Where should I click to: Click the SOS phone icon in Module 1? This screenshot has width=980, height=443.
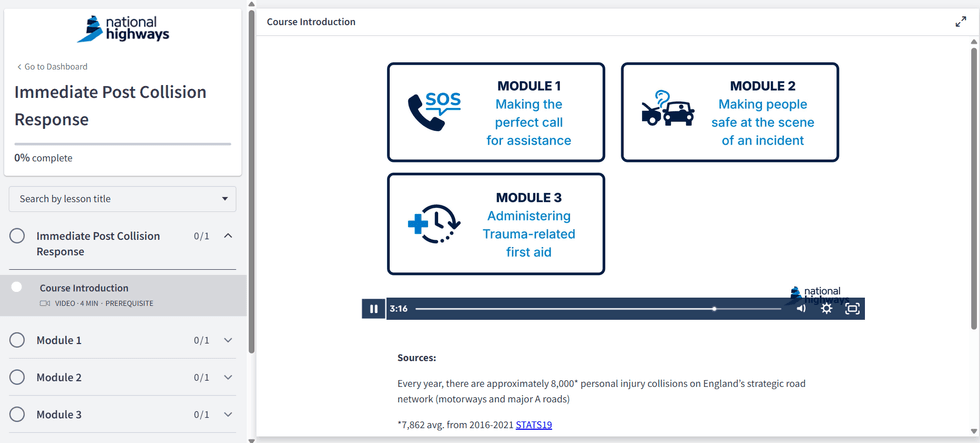point(434,111)
